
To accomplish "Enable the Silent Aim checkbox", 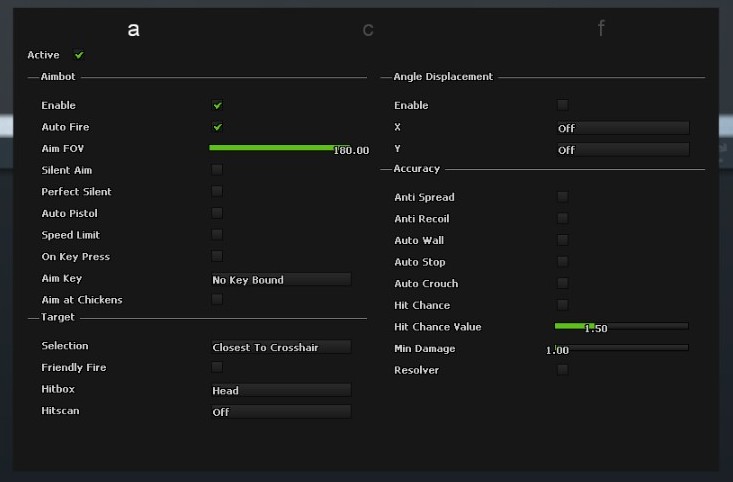I will pos(217,170).
